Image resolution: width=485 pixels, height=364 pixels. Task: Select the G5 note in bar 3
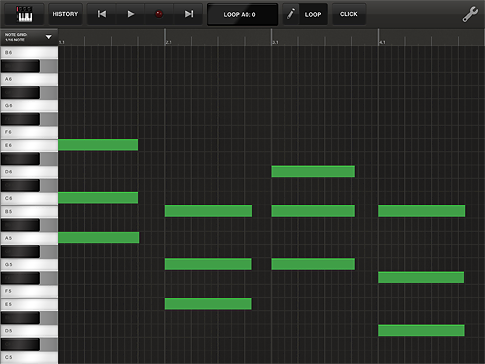[313, 264]
